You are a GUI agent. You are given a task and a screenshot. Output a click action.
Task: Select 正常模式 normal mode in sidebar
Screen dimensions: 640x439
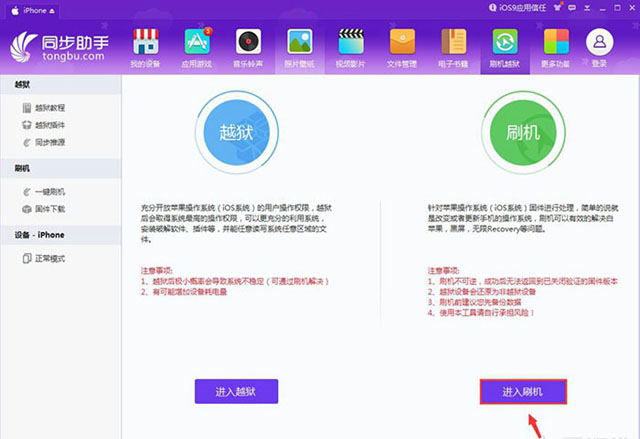44,258
